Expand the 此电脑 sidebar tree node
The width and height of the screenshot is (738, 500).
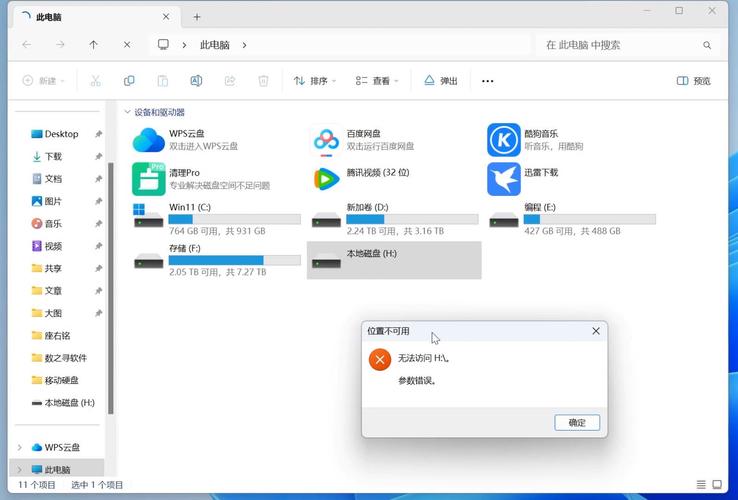tap(20, 469)
